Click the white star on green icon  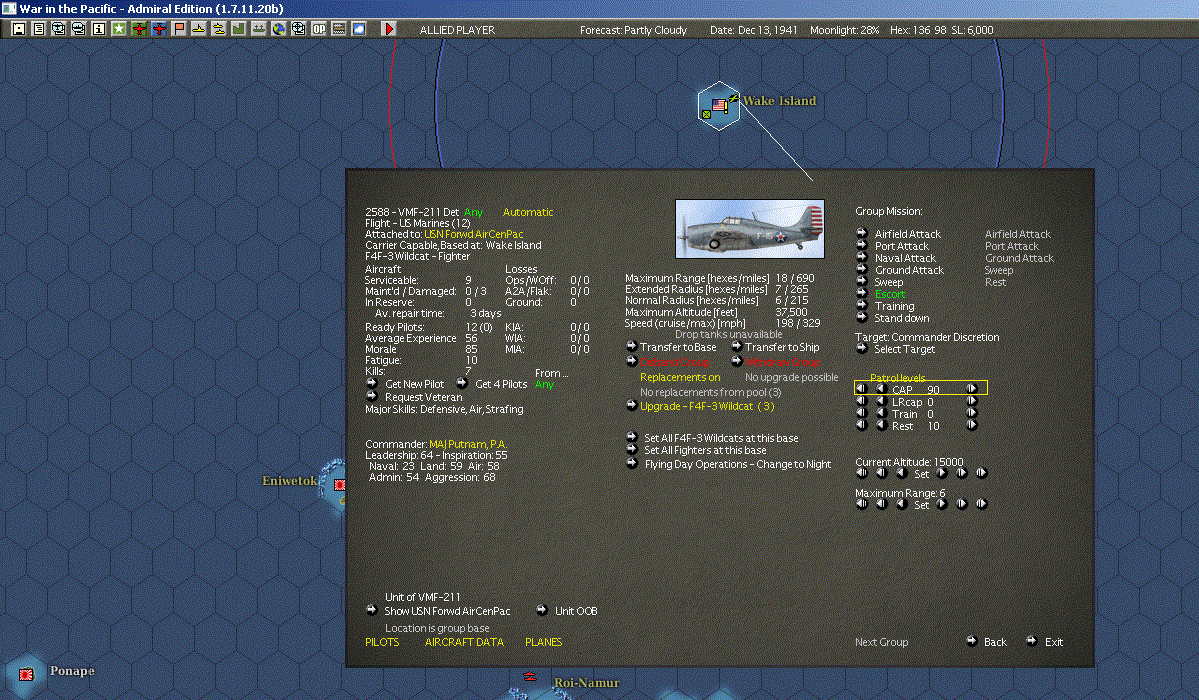119,29
